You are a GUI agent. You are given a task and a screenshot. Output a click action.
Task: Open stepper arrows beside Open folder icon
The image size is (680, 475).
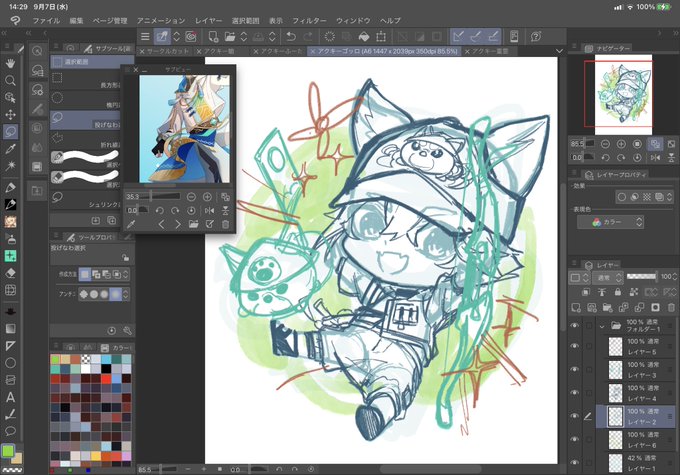pos(244,37)
